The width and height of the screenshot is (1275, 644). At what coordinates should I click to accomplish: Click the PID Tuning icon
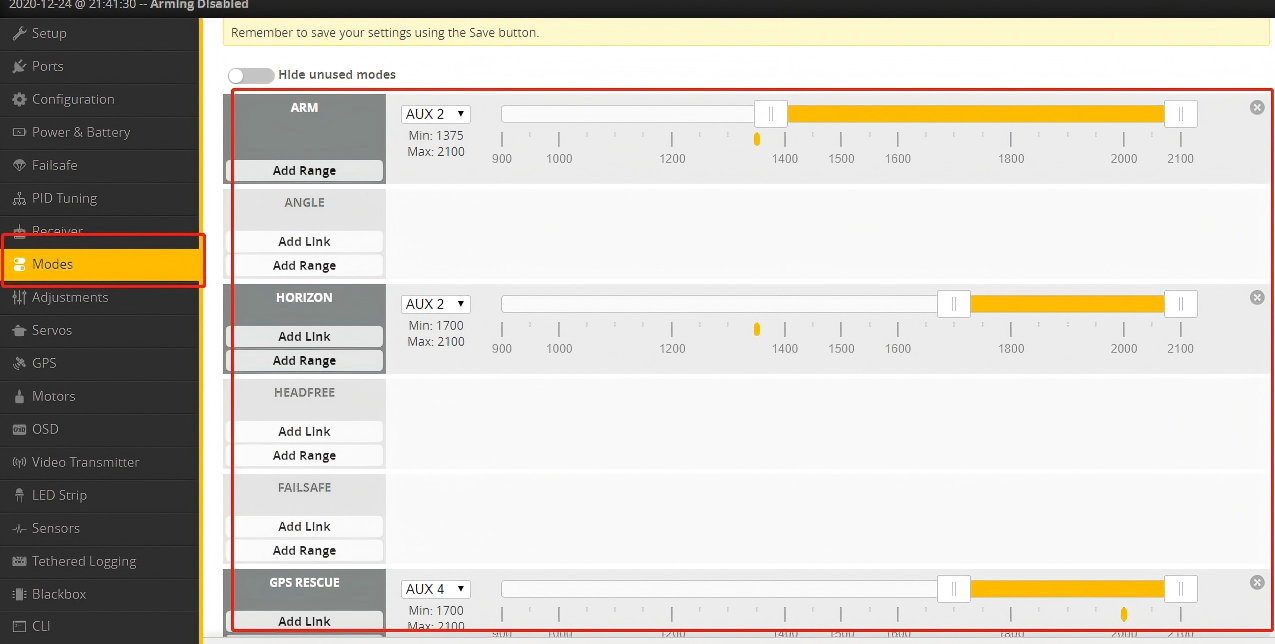click(x=19, y=198)
